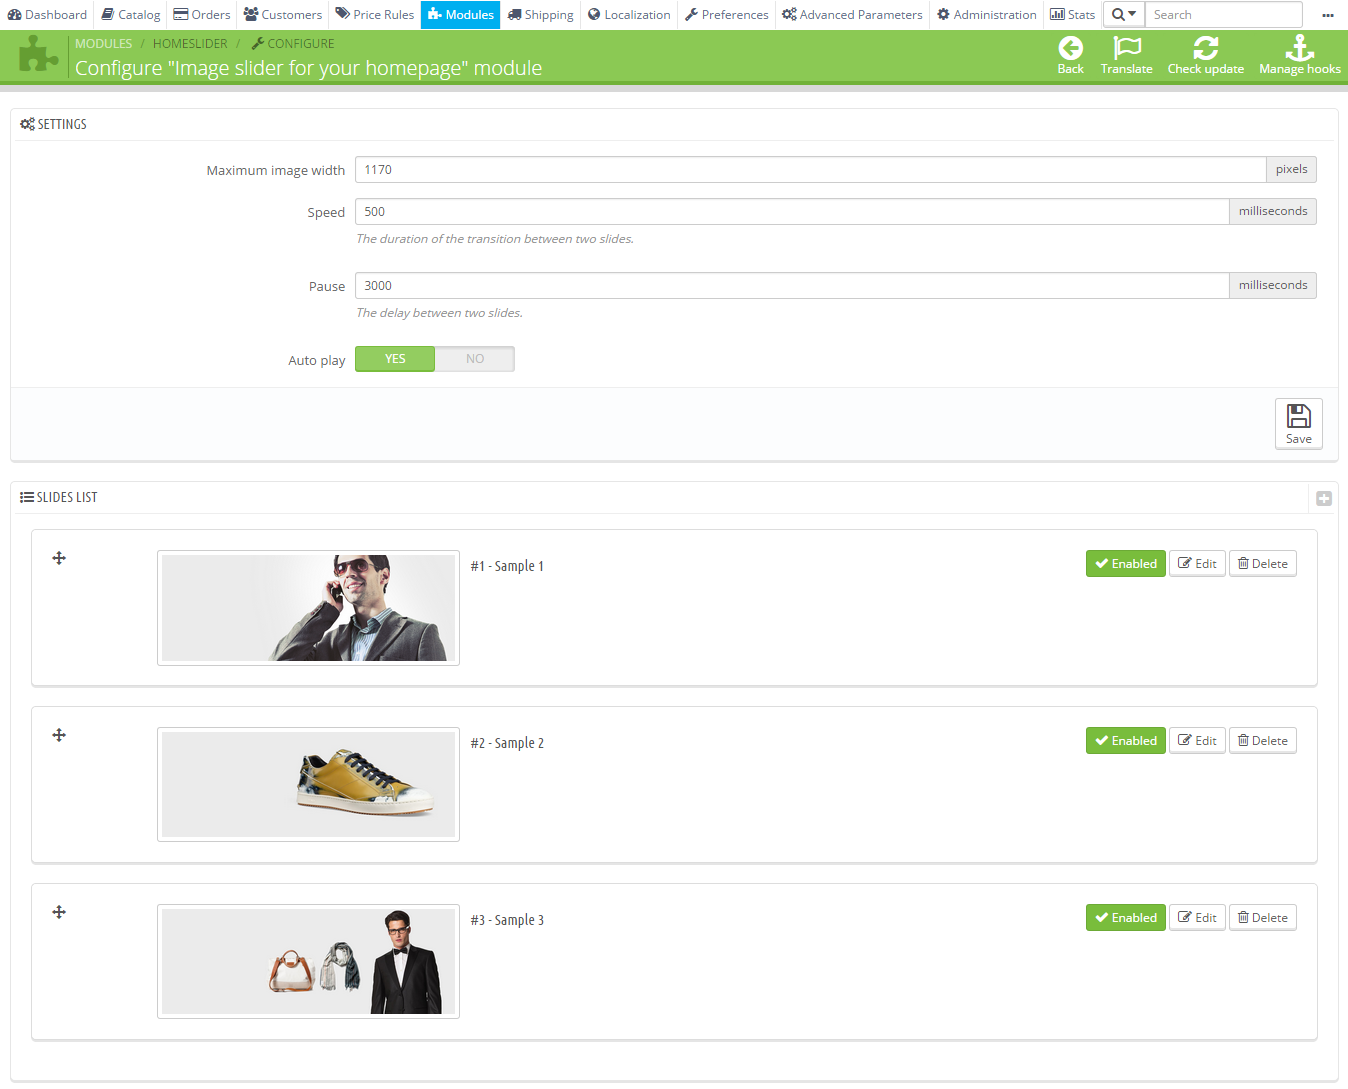The height and width of the screenshot is (1089, 1348).
Task: Click the CONFIGURE breadcrumb link
Action: tap(293, 44)
